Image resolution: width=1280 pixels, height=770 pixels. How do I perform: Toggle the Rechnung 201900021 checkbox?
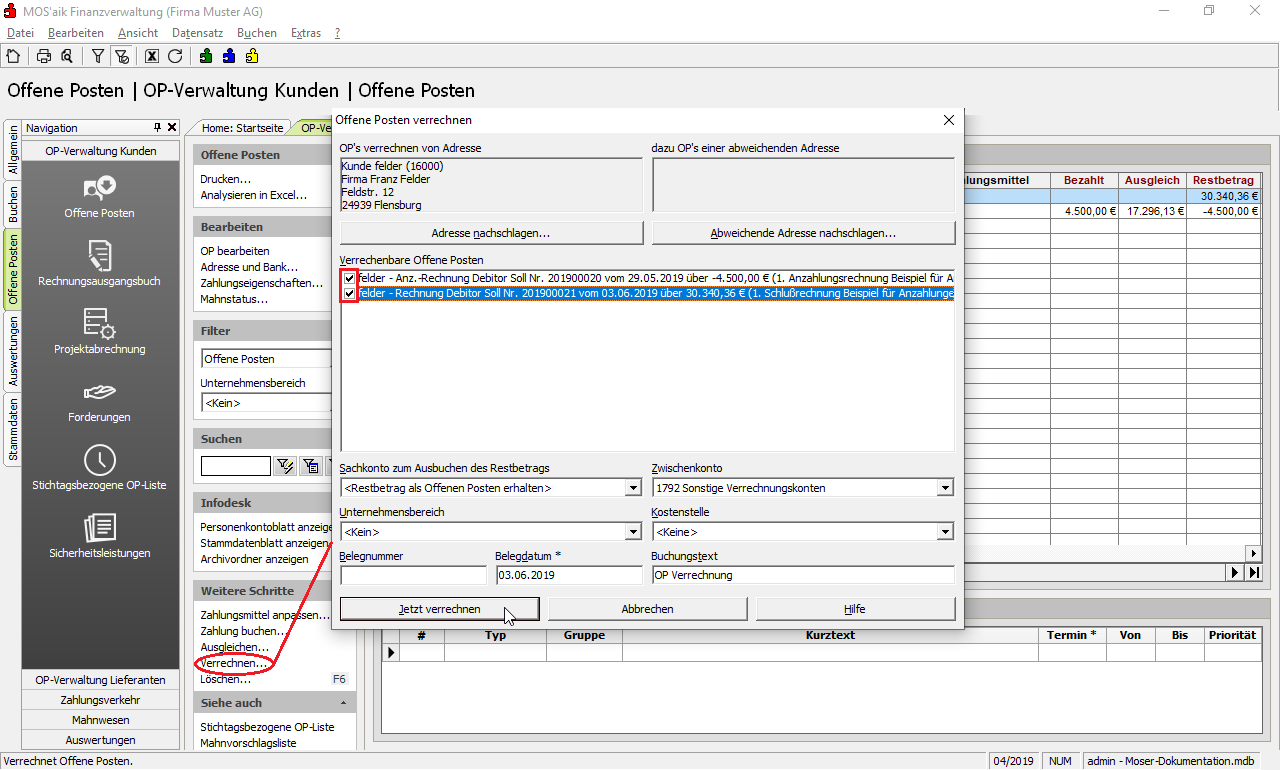tap(349, 294)
